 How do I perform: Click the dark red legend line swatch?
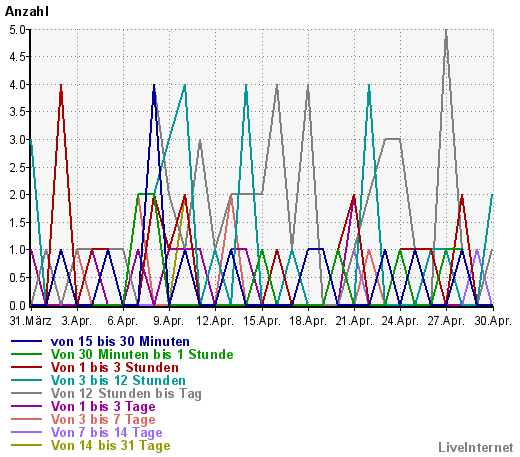(x=27, y=367)
